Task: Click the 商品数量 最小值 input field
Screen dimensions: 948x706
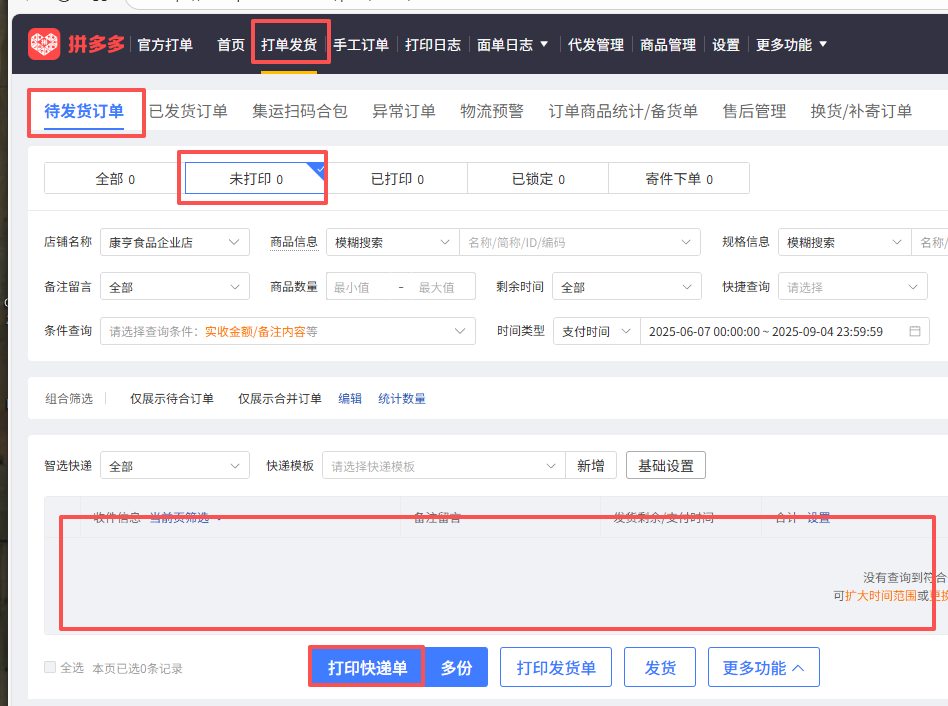Action: [x=358, y=287]
